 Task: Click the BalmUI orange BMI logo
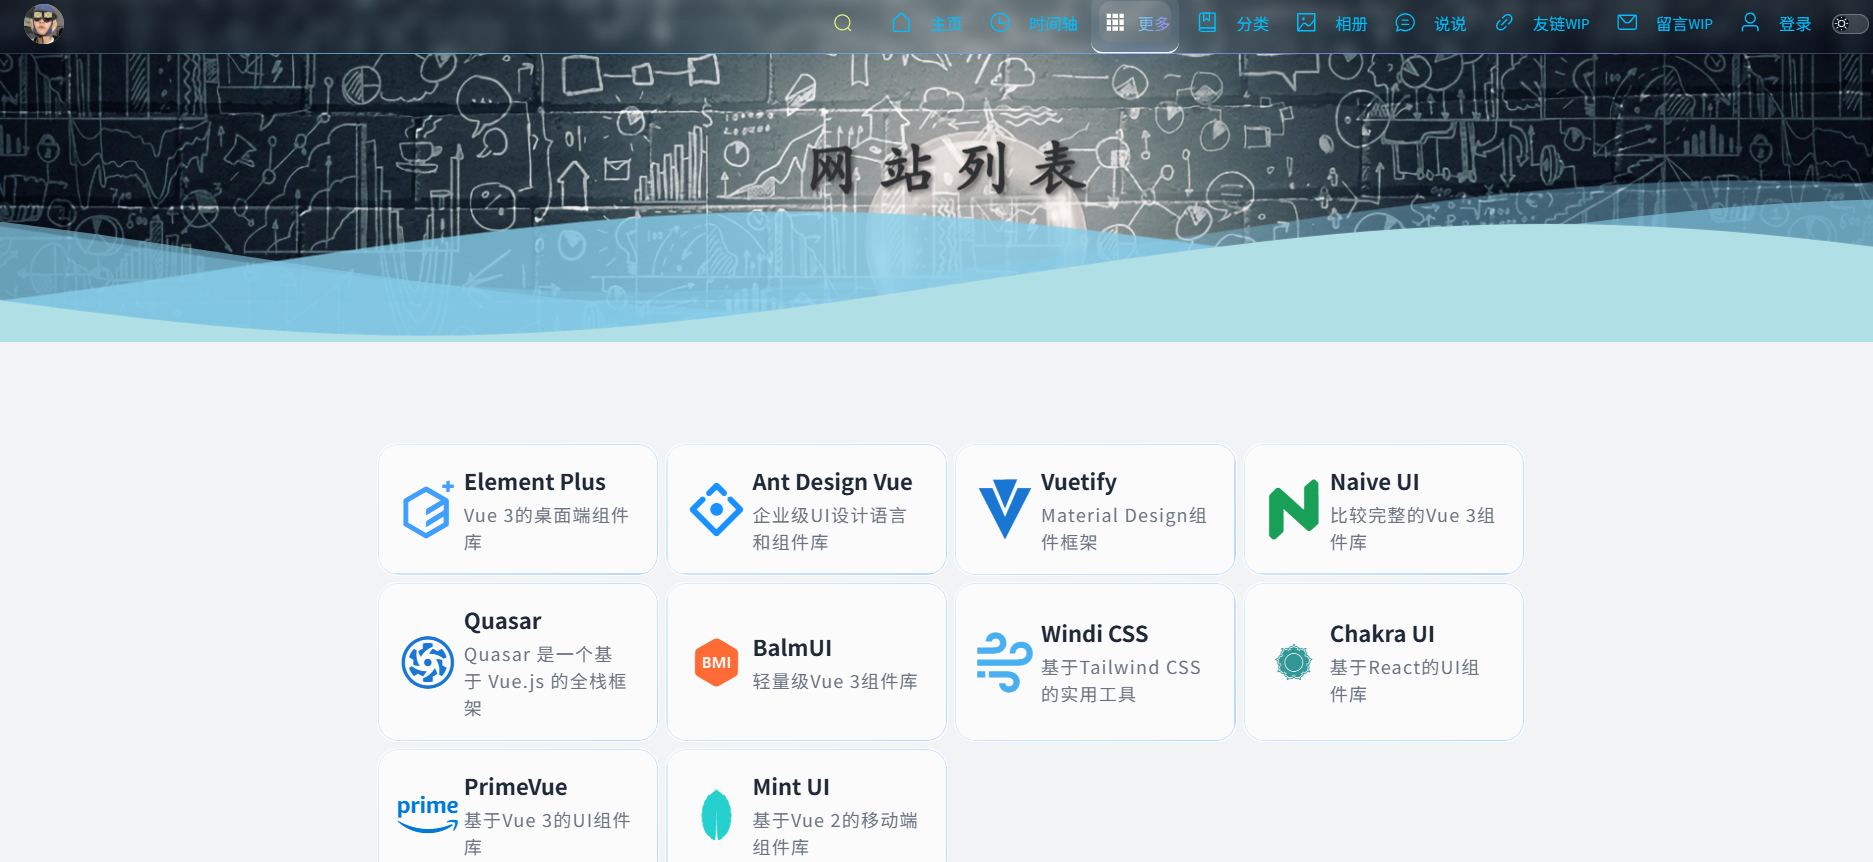(716, 662)
